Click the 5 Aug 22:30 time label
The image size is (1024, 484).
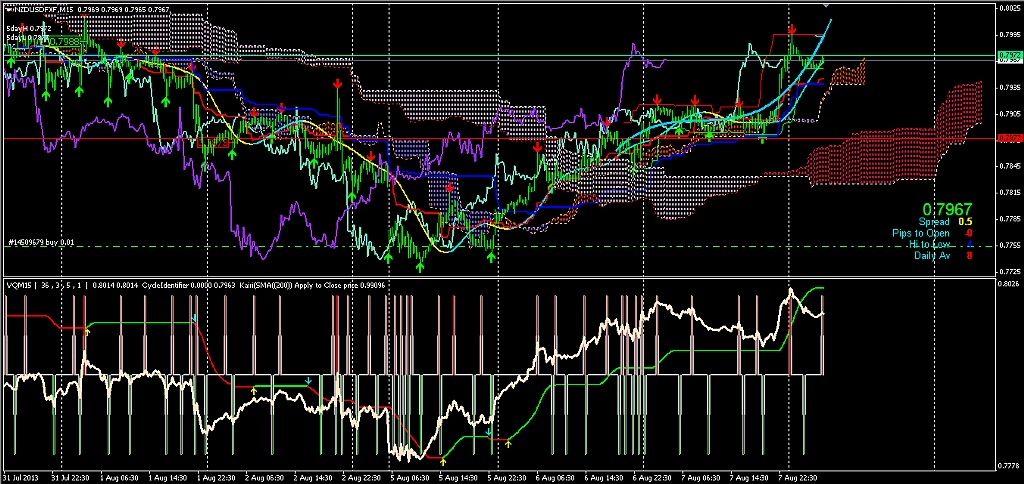506,477
